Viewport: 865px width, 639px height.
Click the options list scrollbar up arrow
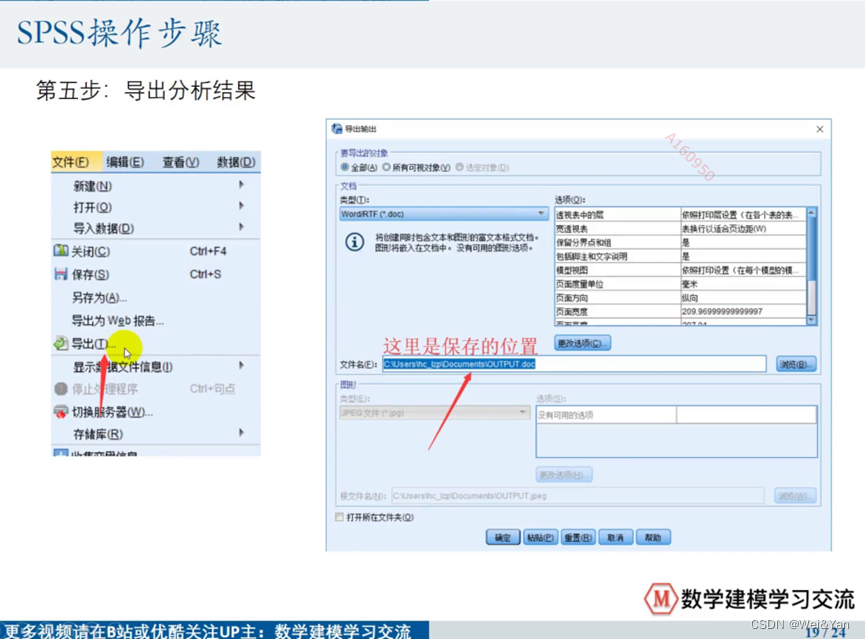pos(811,213)
